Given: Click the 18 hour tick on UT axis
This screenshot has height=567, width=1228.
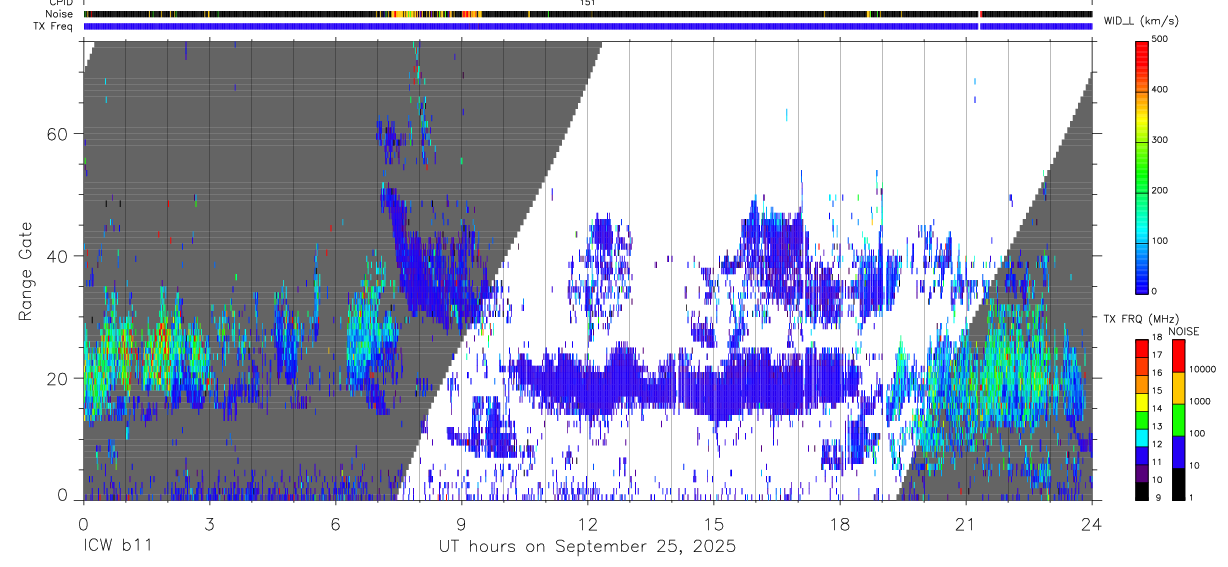Looking at the screenshot, I should tap(839, 524).
